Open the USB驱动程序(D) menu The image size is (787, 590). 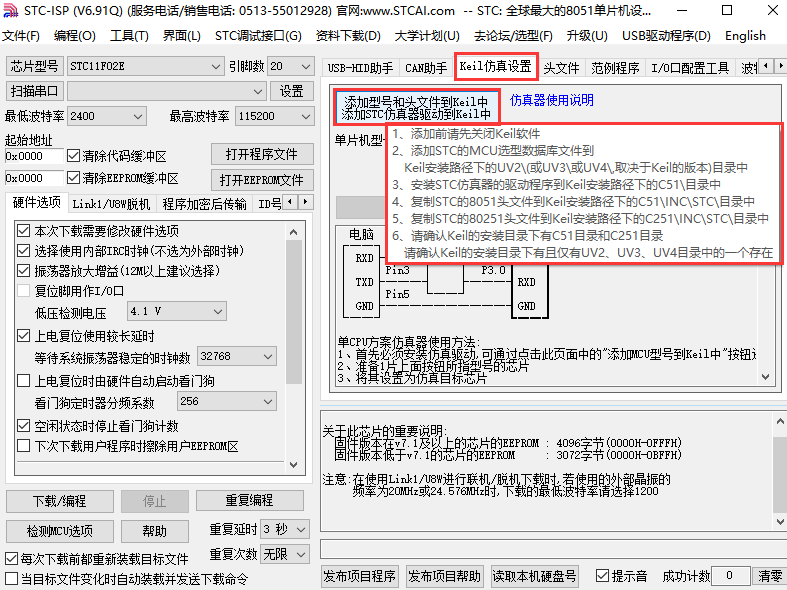pos(666,36)
